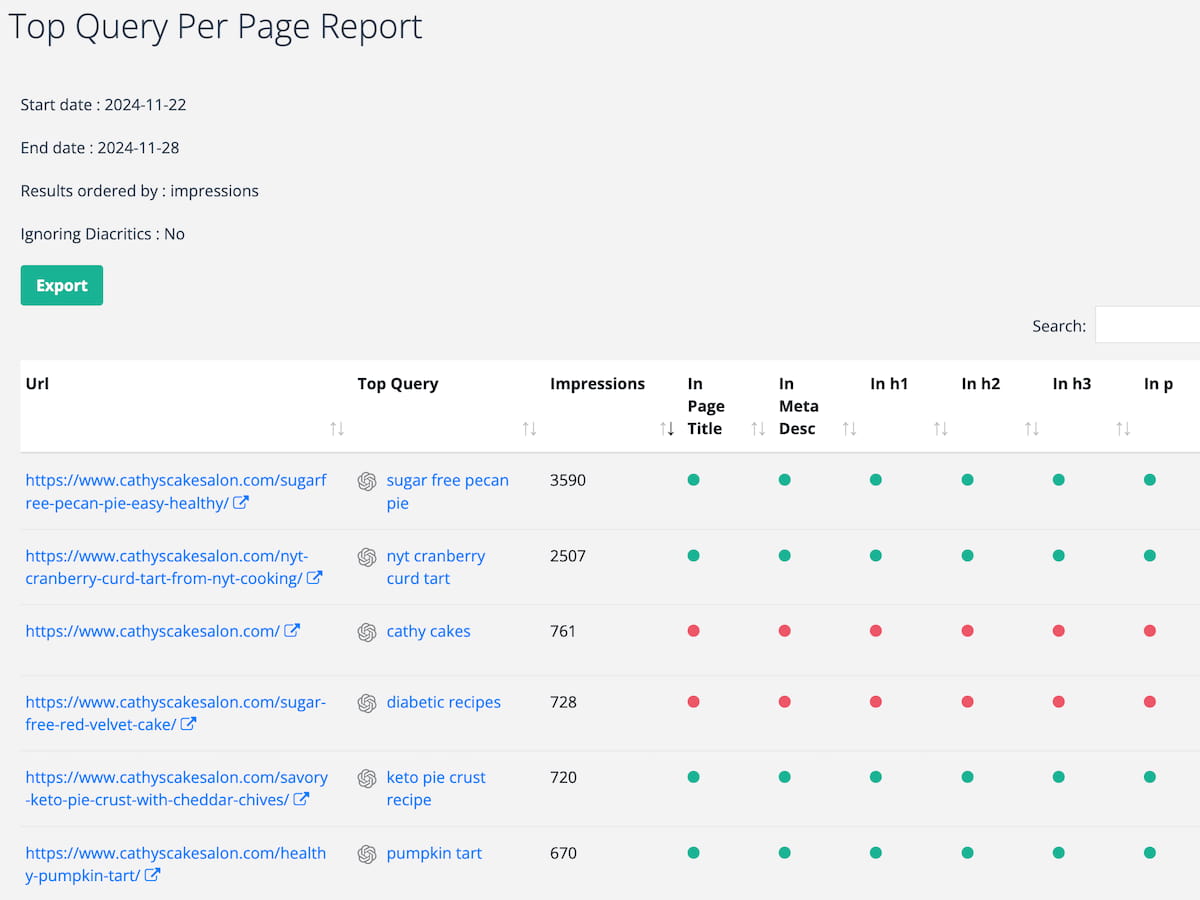The width and height of the screenshot is (1200, 900).
Task: Click the Url column header
Action: [37, 384]
